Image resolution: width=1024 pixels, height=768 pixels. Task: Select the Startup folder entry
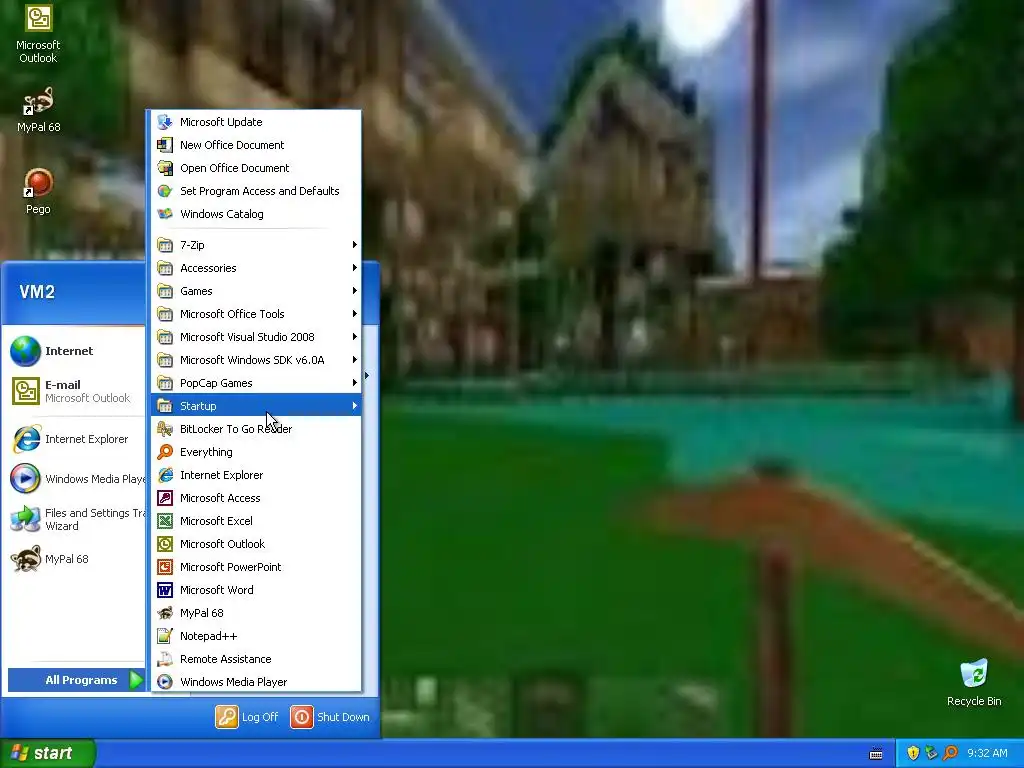[255, 406]
